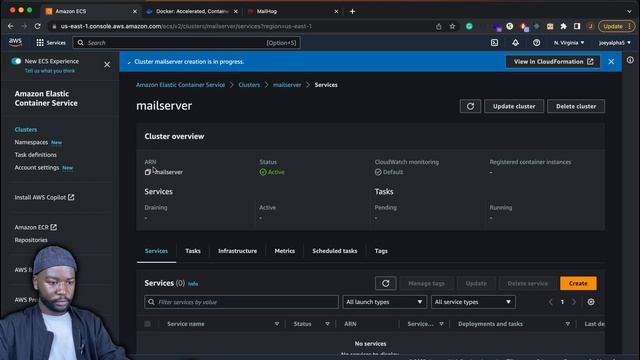Reload the browser page
The height and width of the screenshot is (360, 640).
coord(38,26)
